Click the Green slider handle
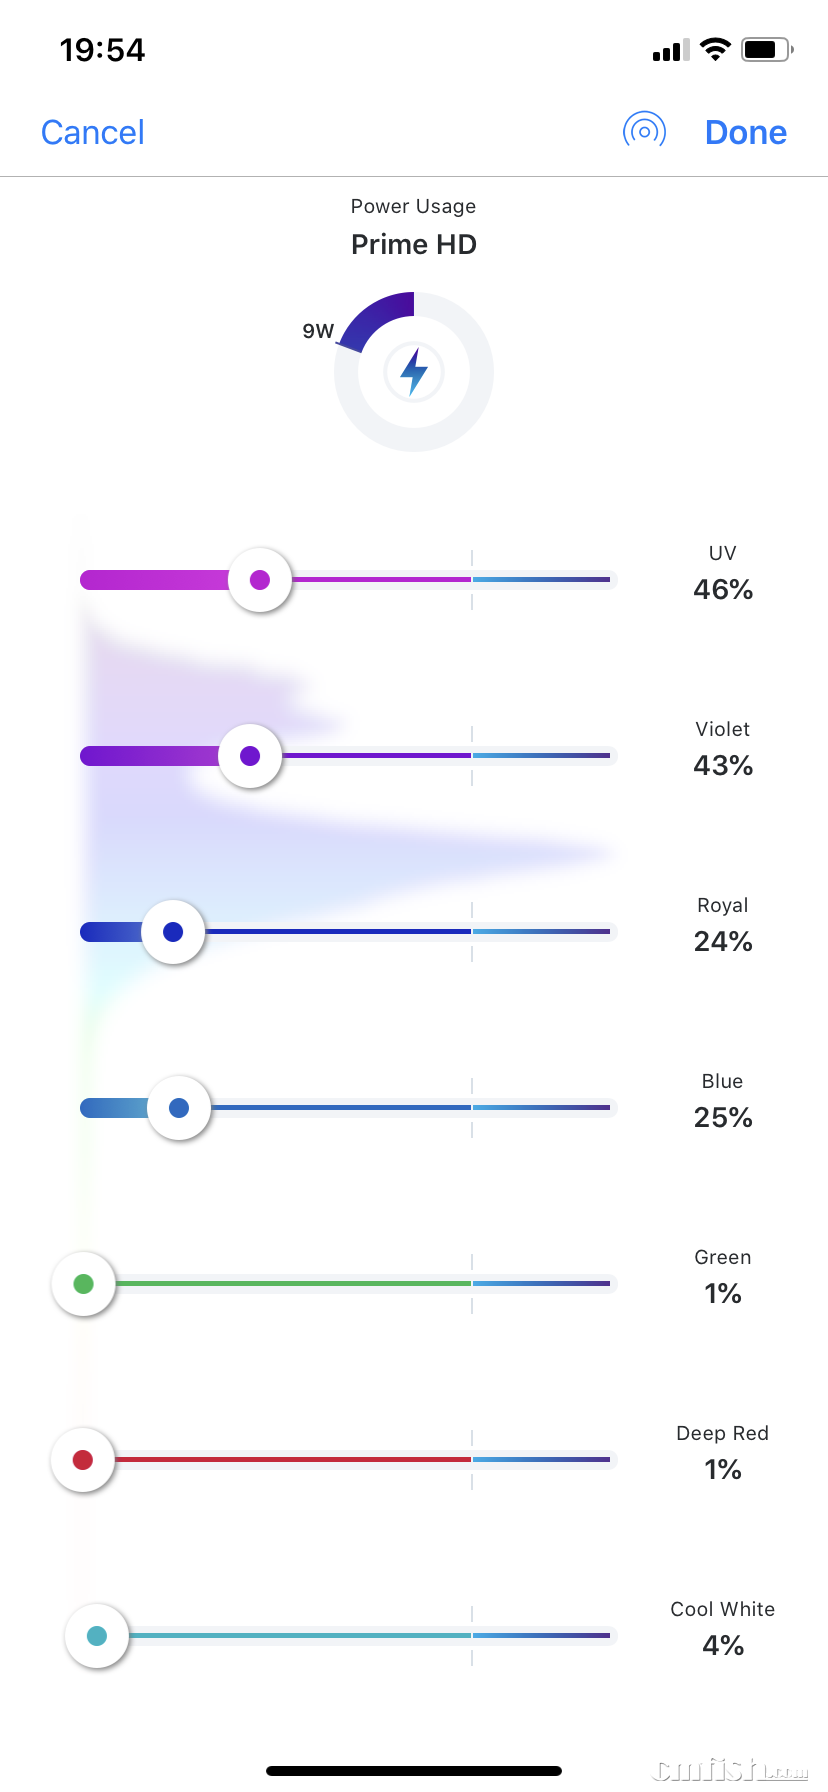Screen dimensions: 828x1792 84,1284
